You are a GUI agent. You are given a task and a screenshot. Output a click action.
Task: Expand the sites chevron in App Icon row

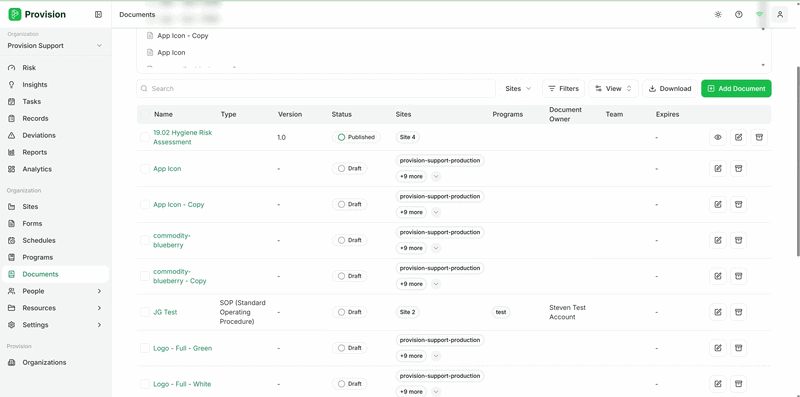click(x=436, y=177)
